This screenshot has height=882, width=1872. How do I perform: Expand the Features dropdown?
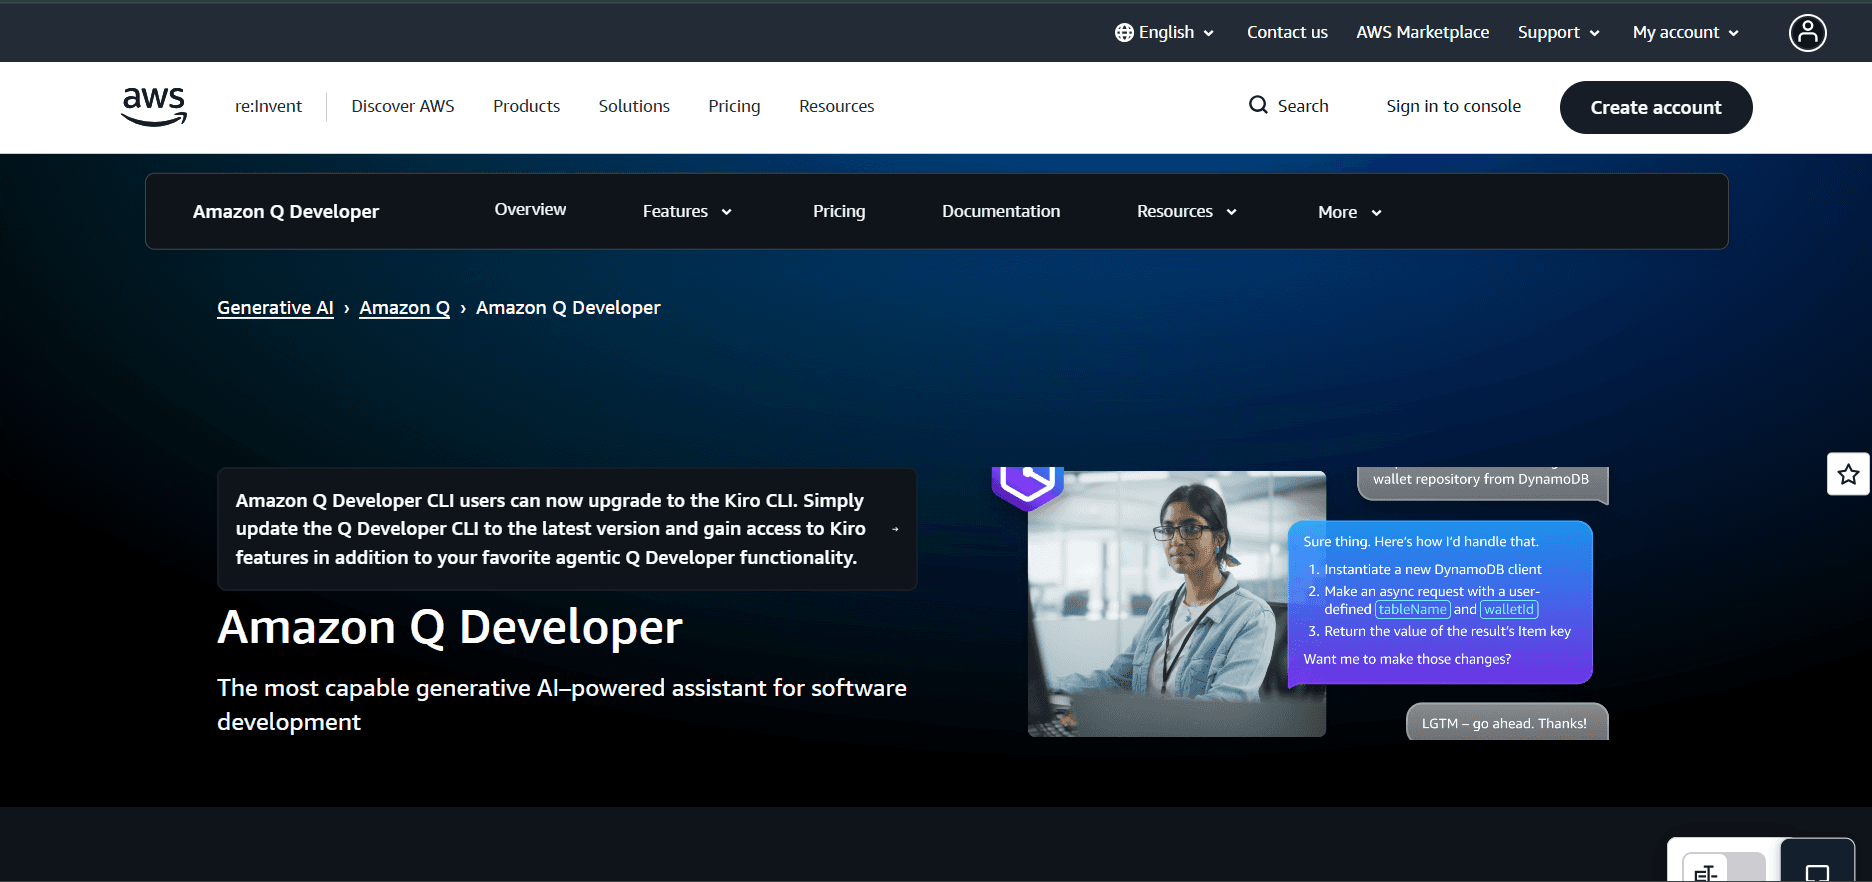[687, 211]
